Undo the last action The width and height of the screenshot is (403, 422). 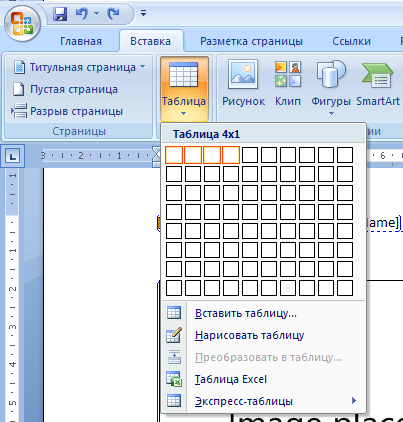click(82, 14)
